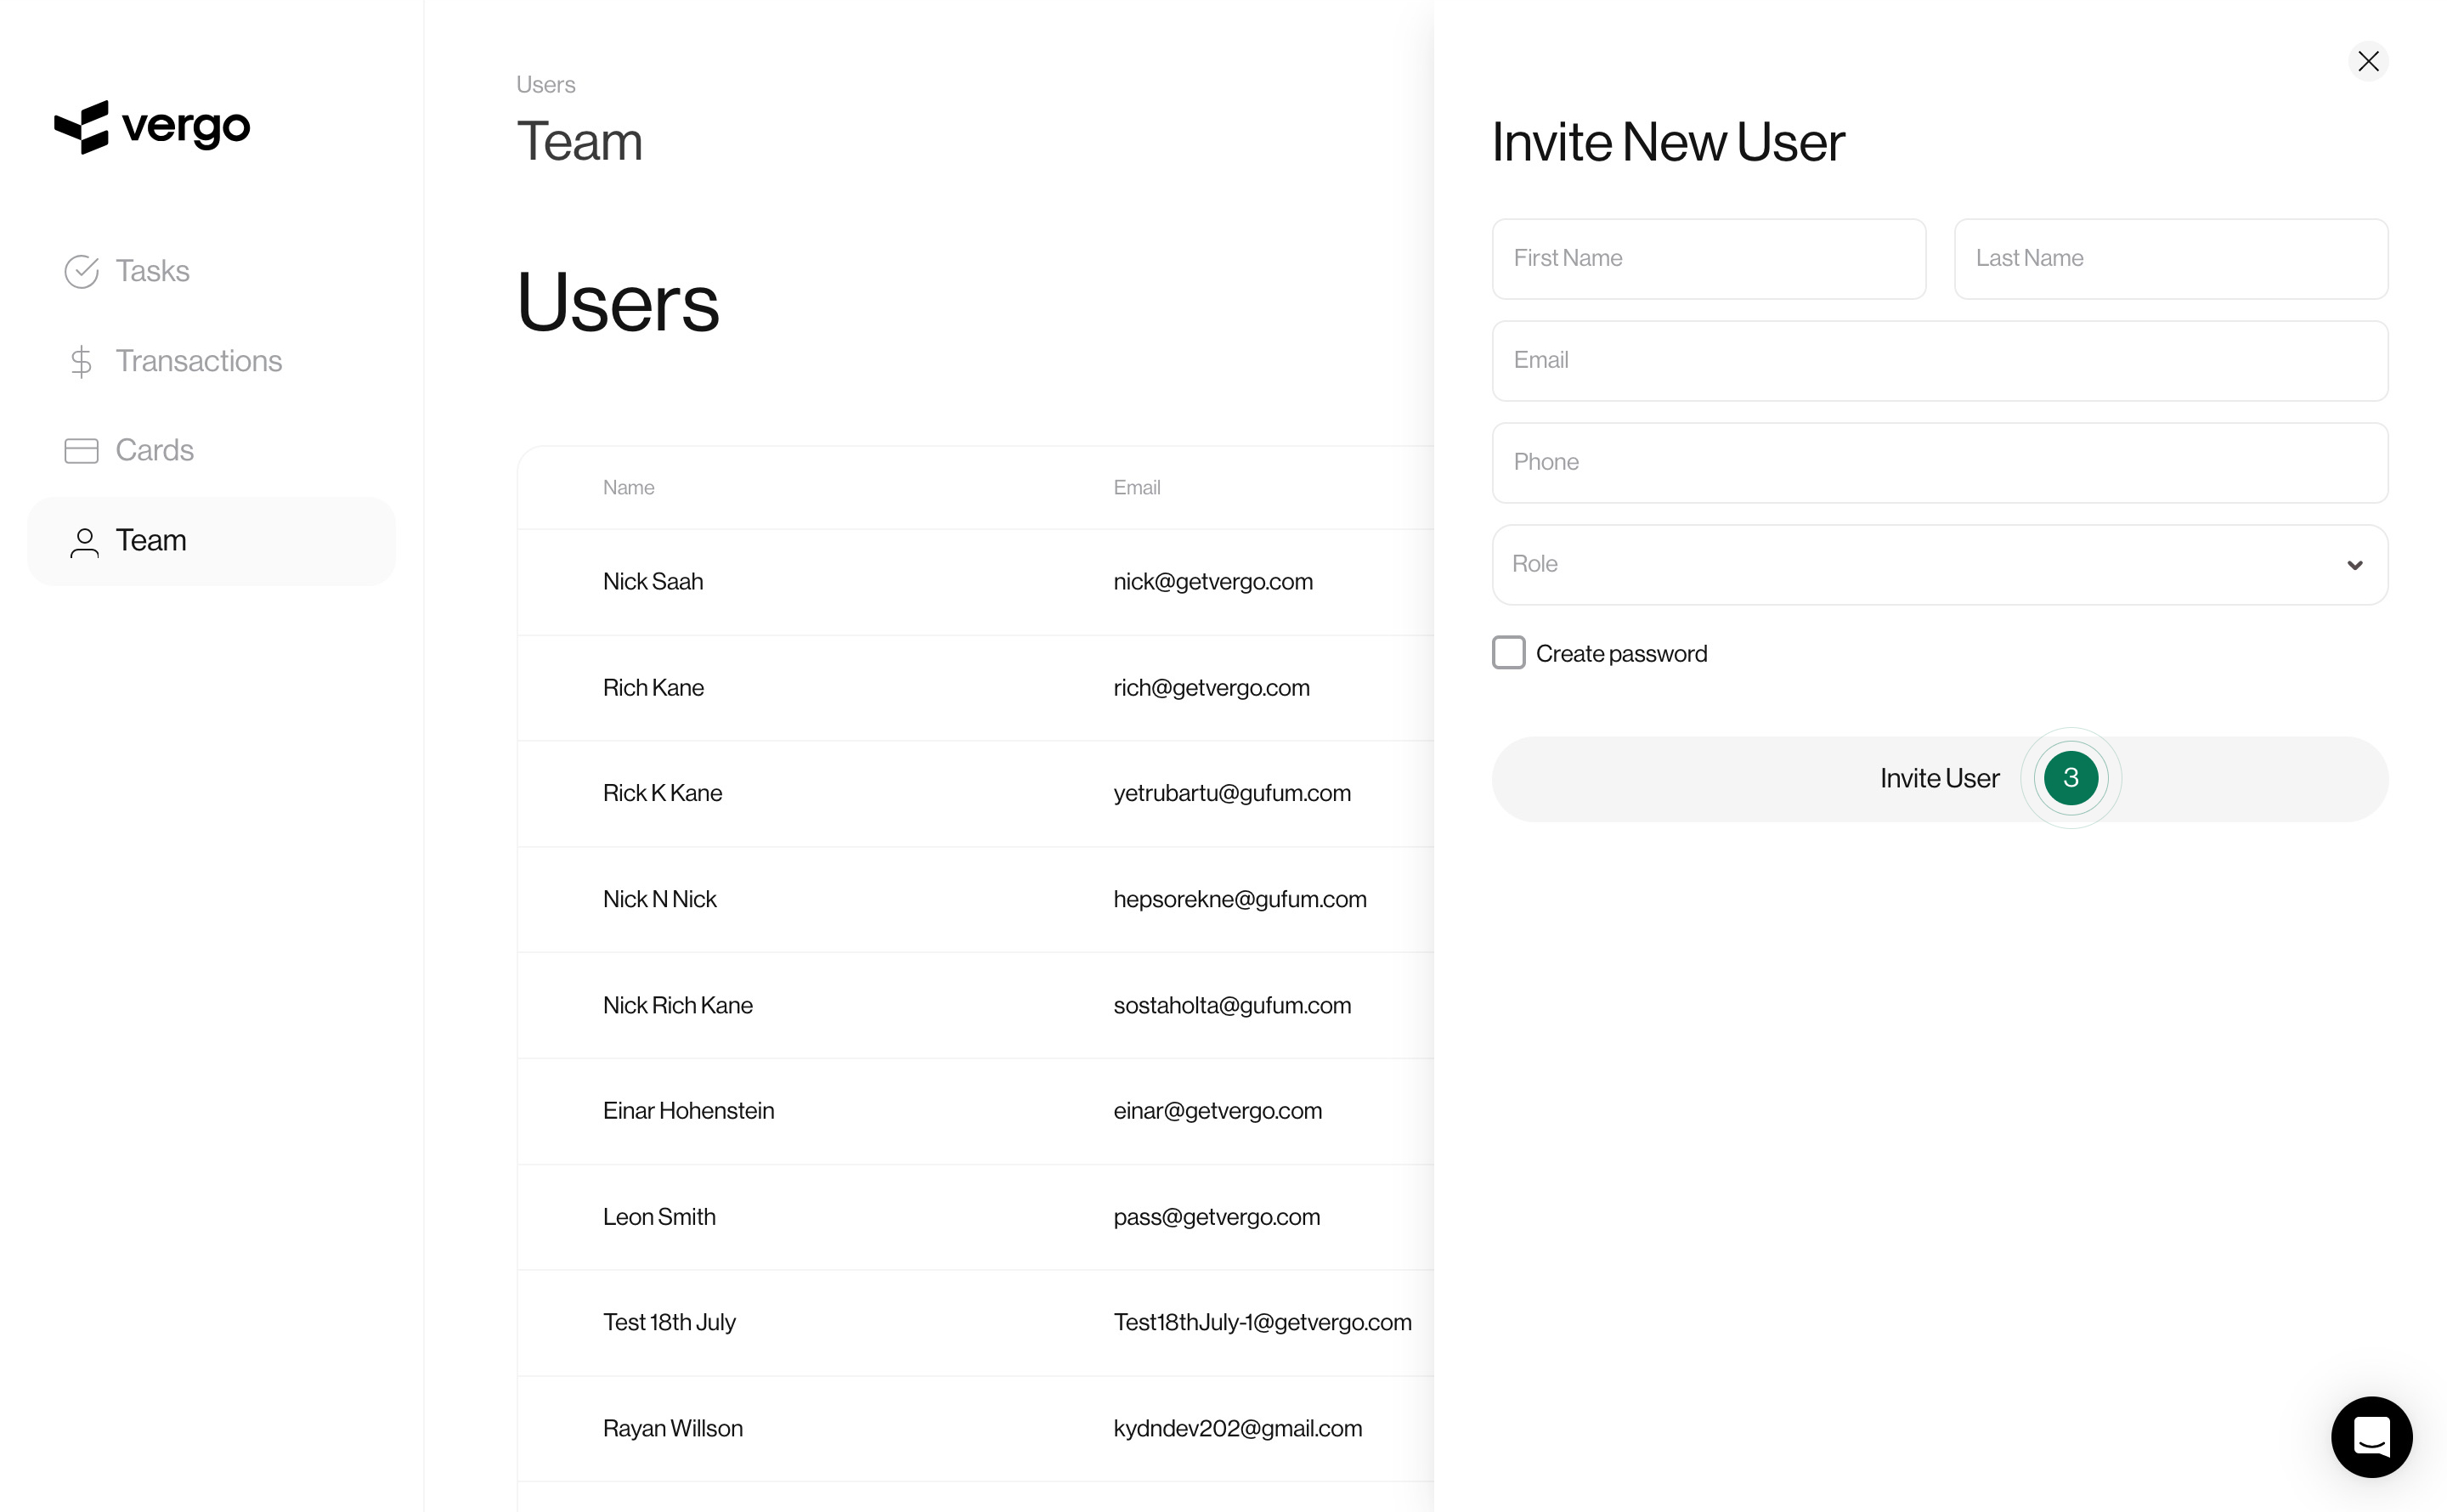Click the Team person icon
The image size is (2447, 1512).
point(84,541)
